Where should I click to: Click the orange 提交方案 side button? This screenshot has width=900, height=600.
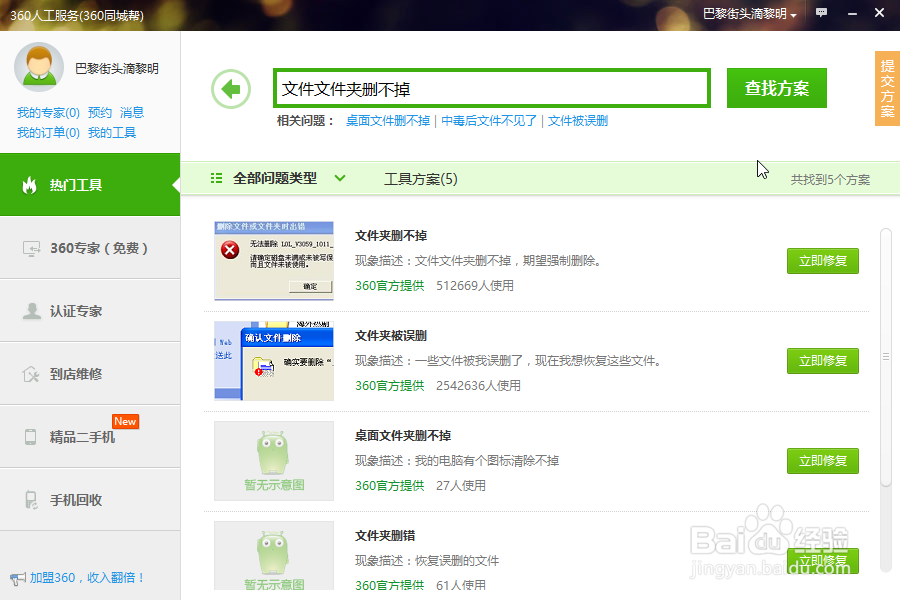click(x=887, y=88)
